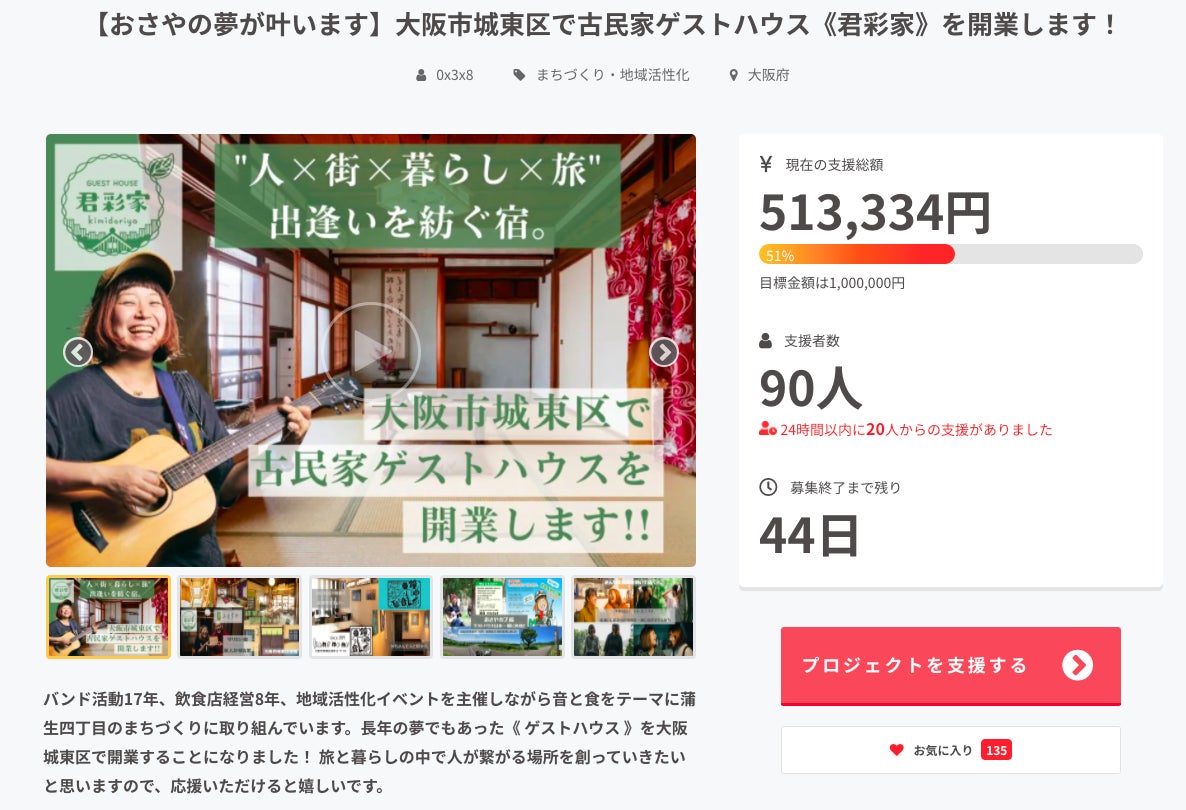Go to previous slide arrow
Screen dimensions: 1186x810
click(x=78, y=352)
